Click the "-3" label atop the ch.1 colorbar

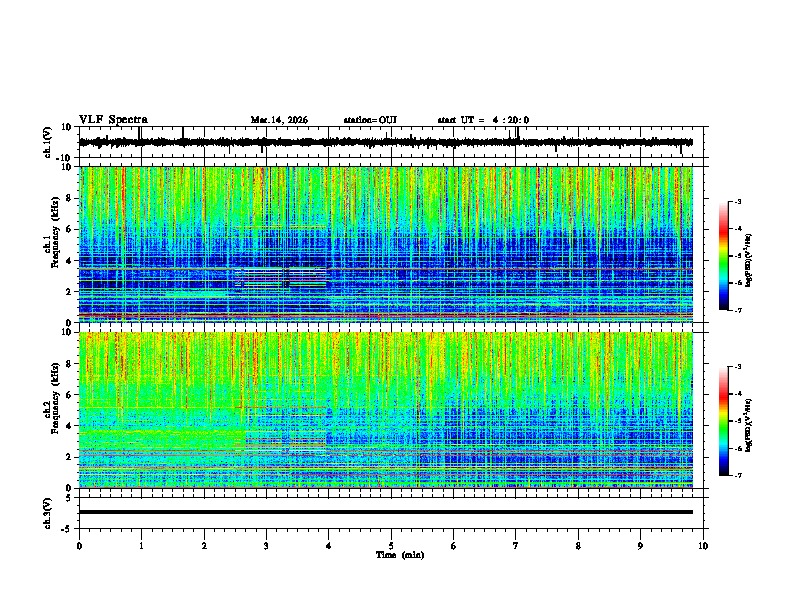point(737,202)
